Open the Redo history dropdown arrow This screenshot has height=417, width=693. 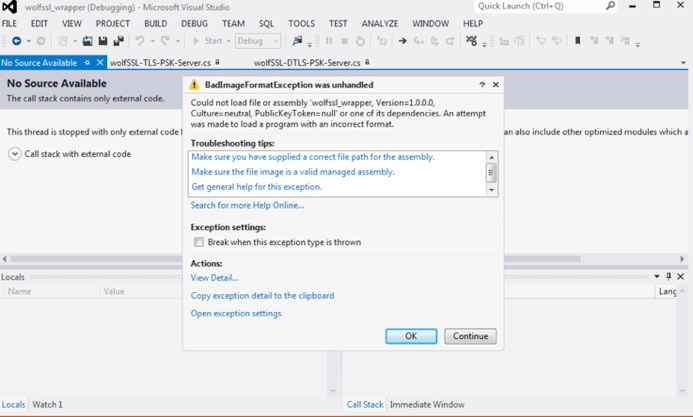point(178,41)
